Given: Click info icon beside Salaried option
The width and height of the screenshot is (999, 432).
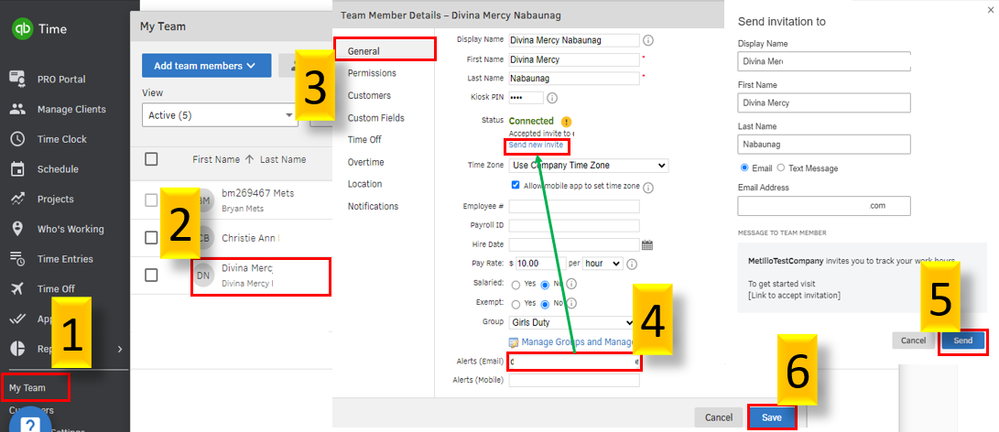Looking at the screenshot, I should click(571, 284).
